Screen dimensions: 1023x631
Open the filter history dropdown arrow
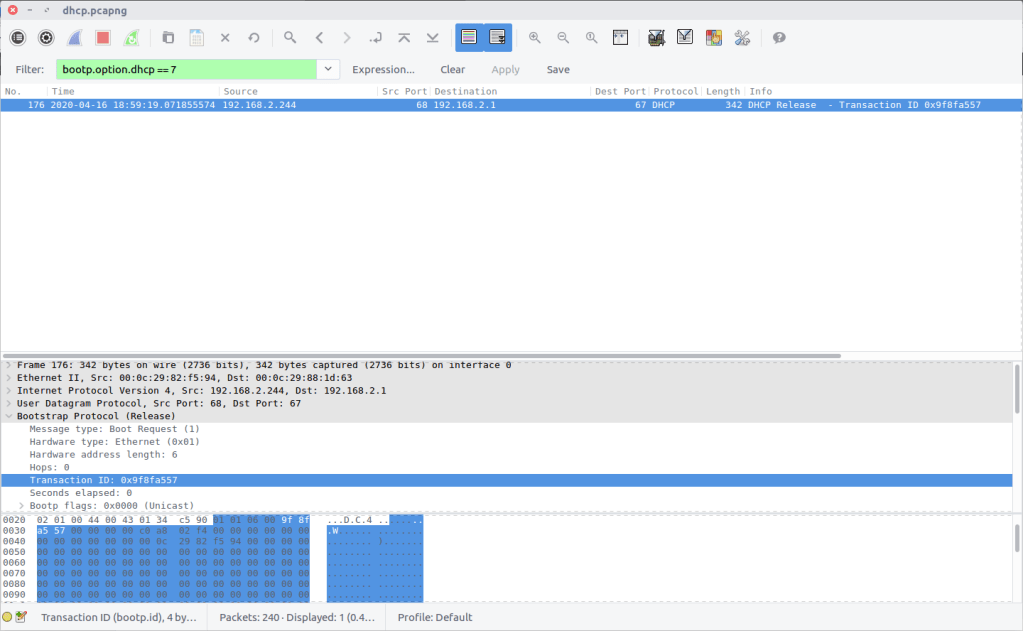(x=328, y=69)
